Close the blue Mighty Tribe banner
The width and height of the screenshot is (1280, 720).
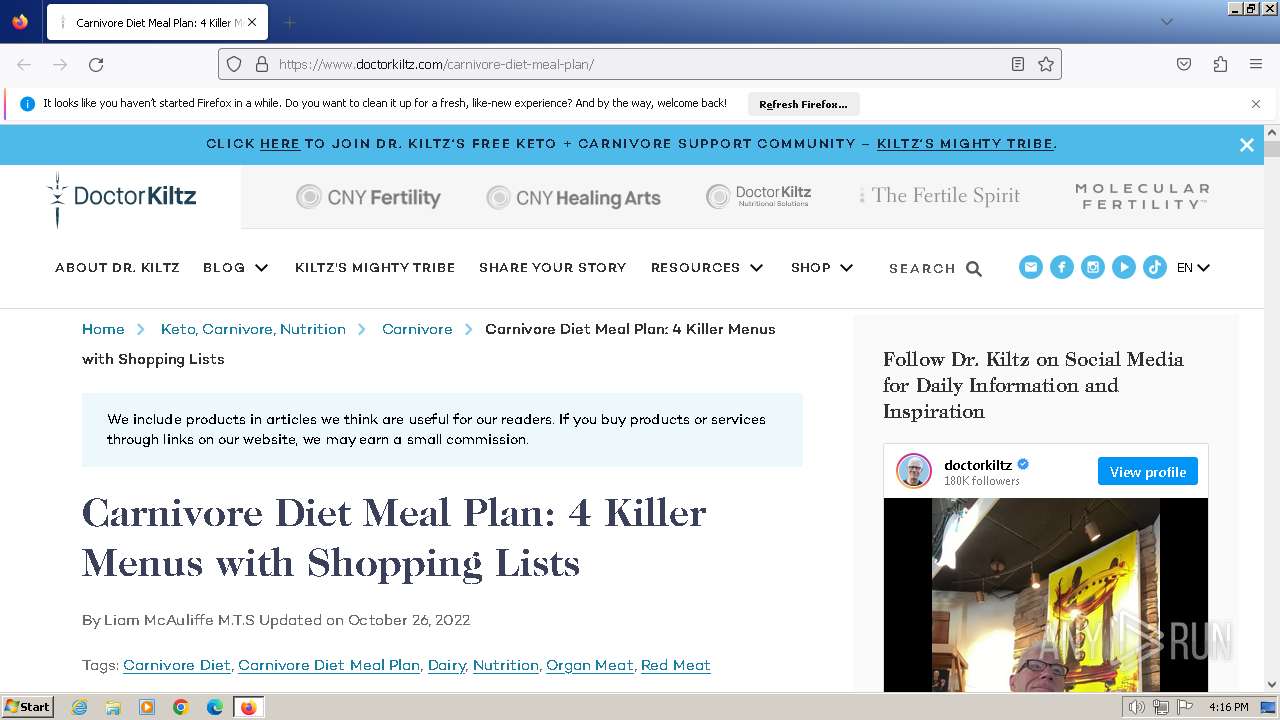1247,145
